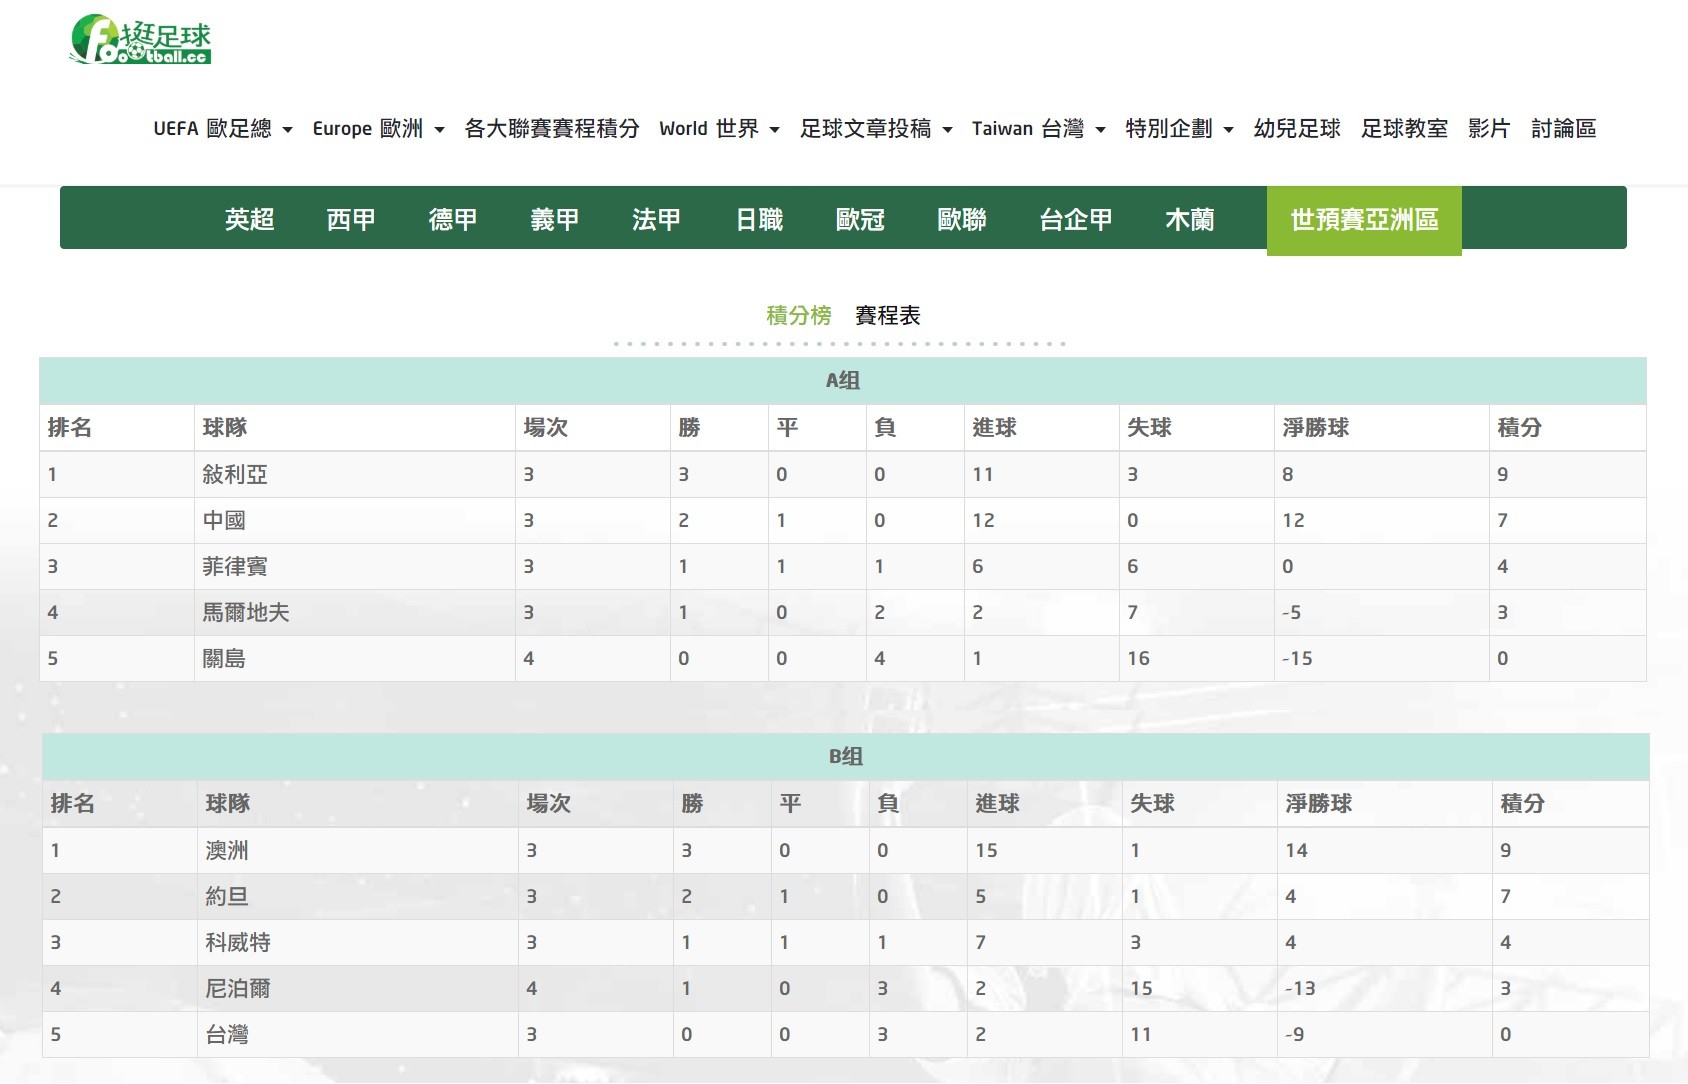Expand the World 世界 dropdown
Screen dimensions: 1688x1084
(719, 129)
